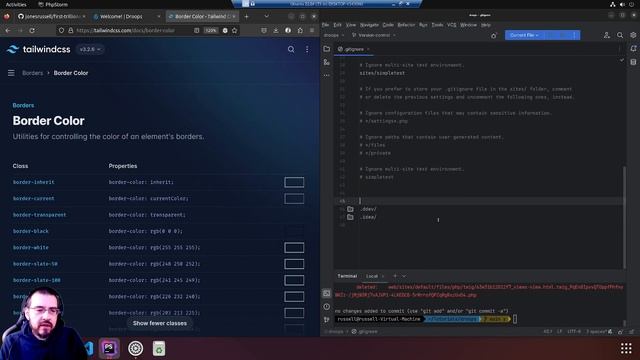Open more run actions beside Current File
The height and width of the screenshot is (360, 640).
tap(575, 35)
